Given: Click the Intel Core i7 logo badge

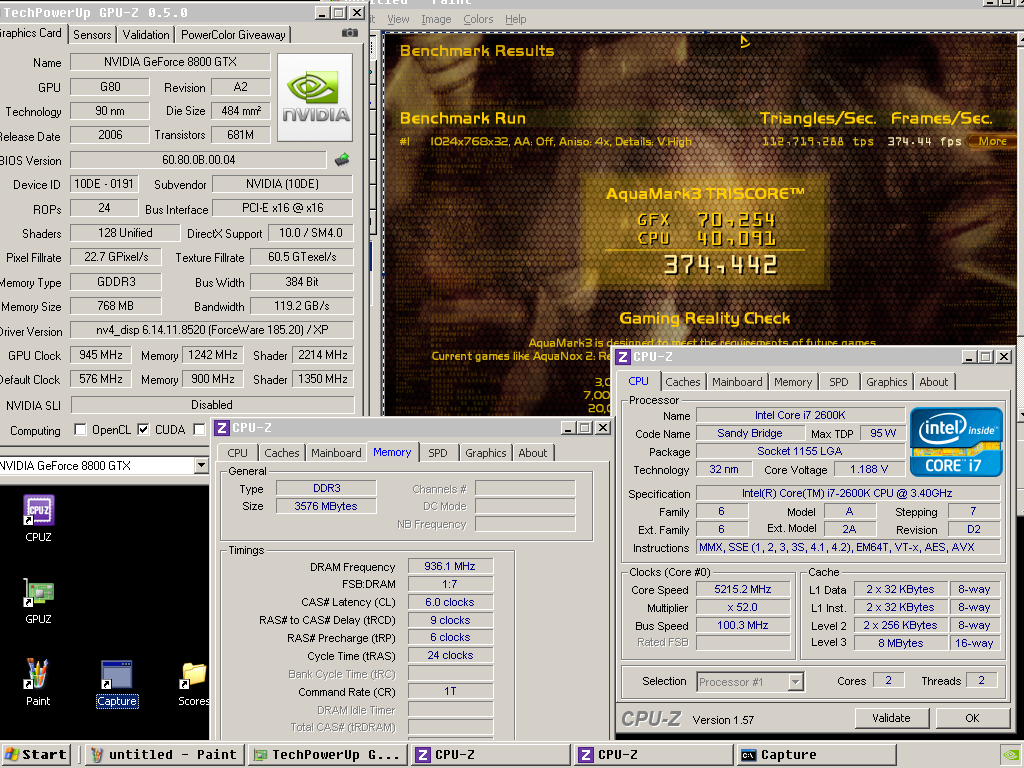Looking at the screenshot, I should (956, 442).
